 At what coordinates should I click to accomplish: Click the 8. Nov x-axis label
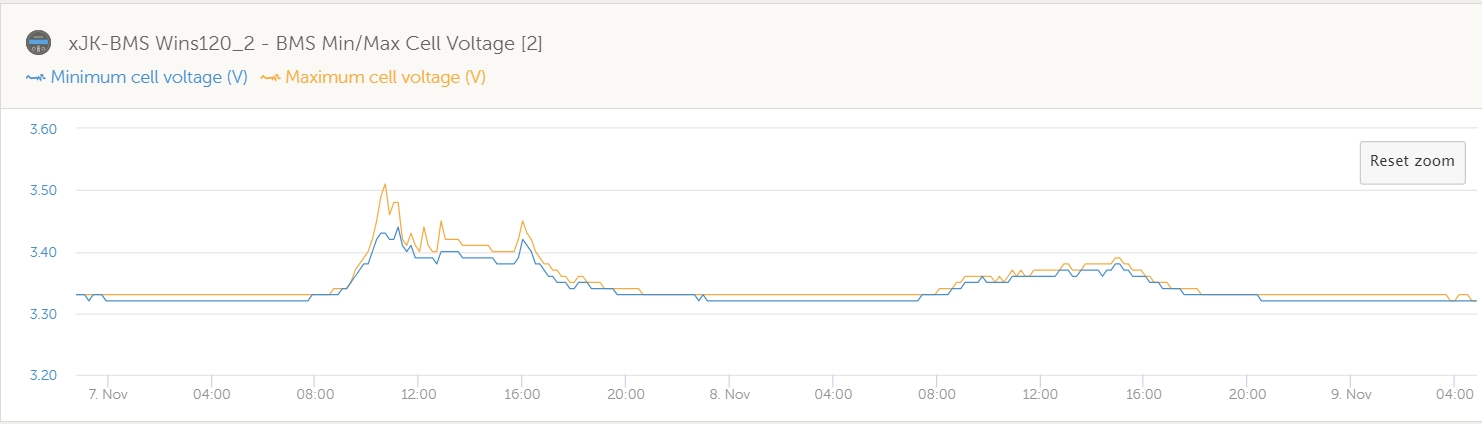coord(729,394)
